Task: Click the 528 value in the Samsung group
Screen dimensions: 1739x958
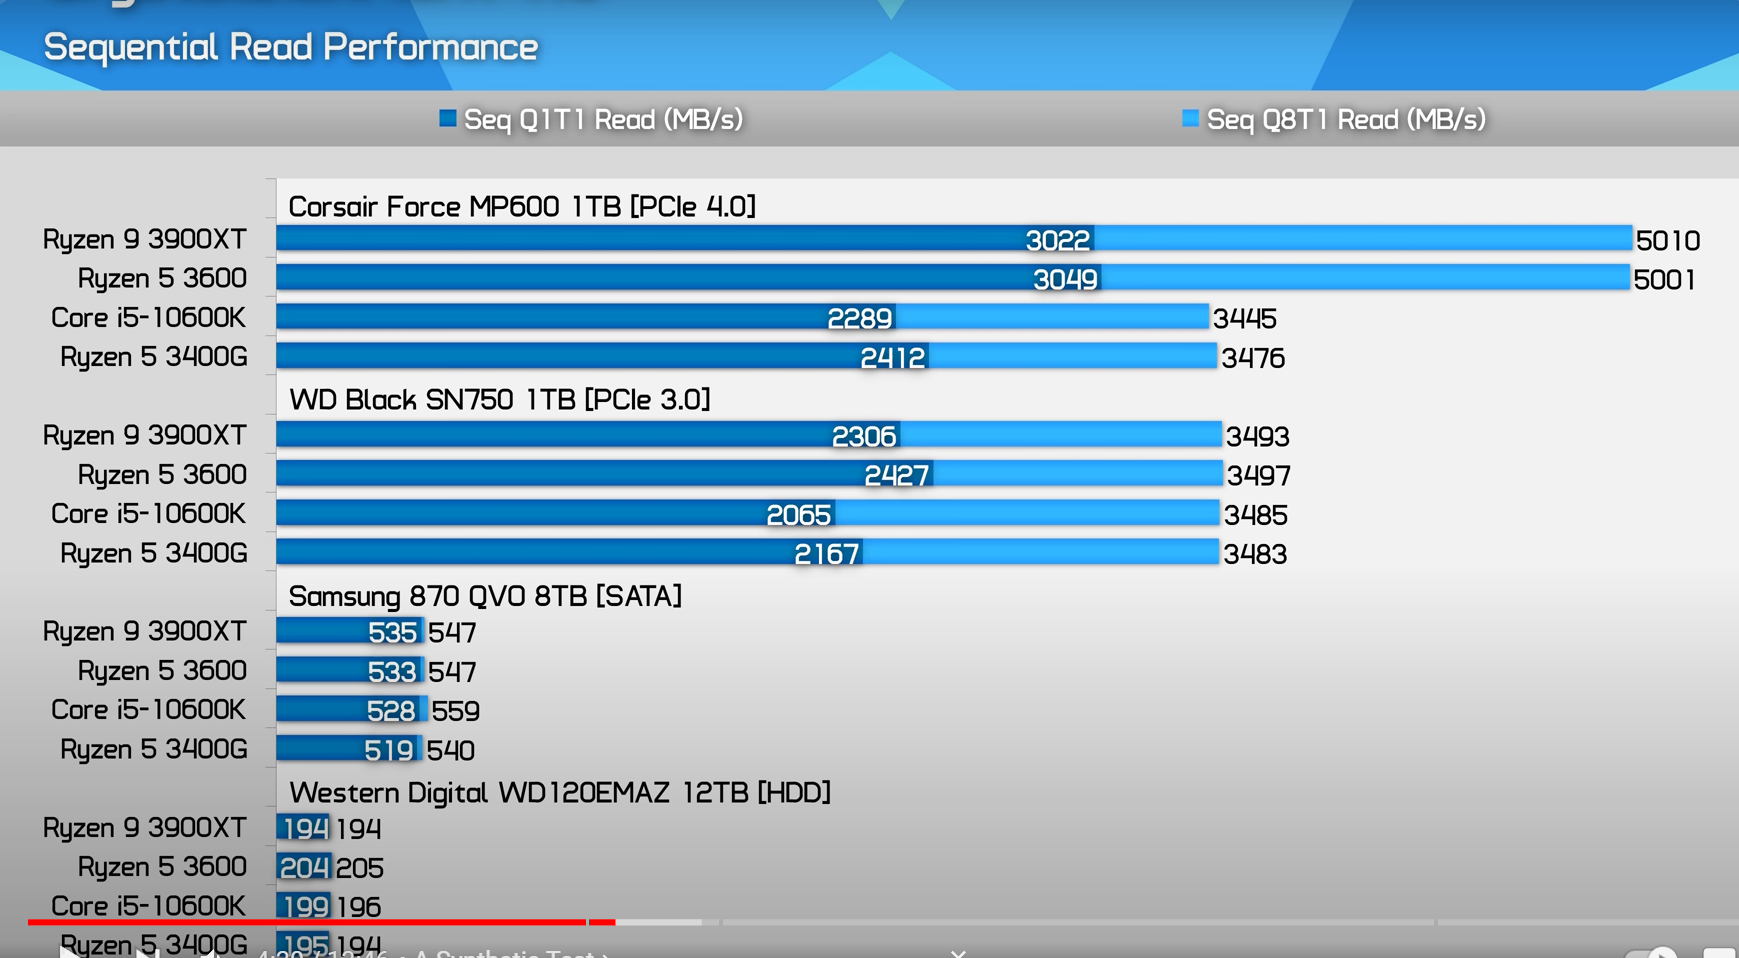Action: pyautogui.click(x=391, y=710)
